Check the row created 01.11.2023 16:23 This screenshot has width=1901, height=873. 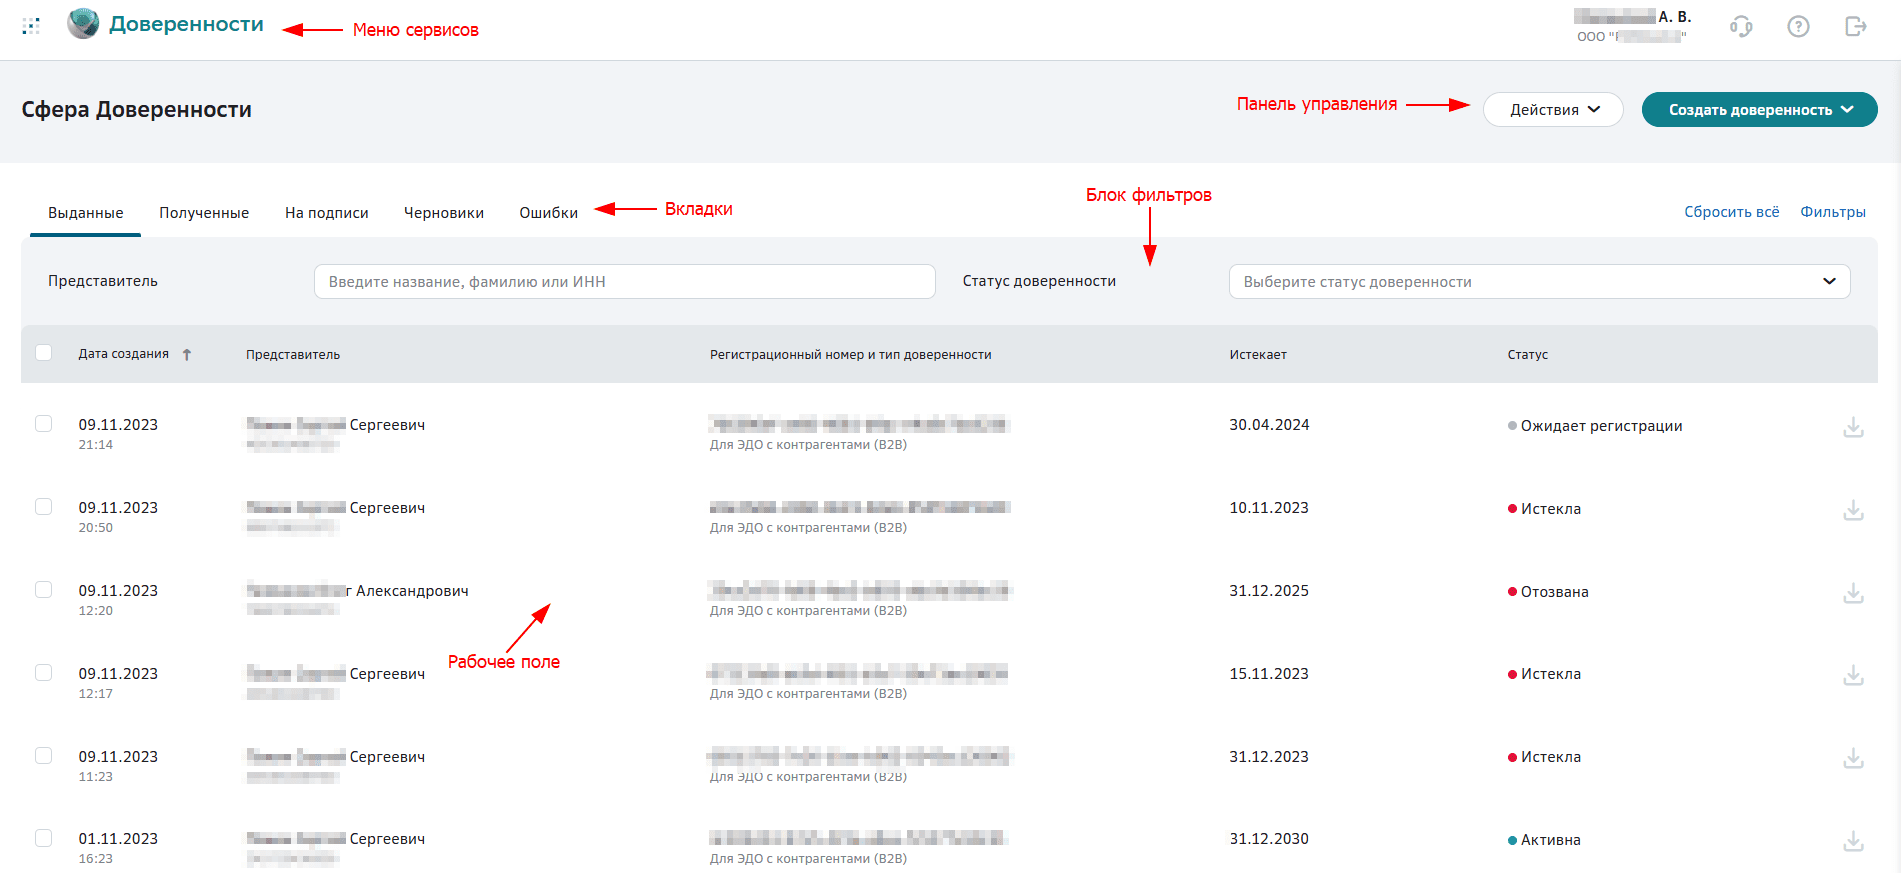pyautogui.click(x=43, y=837)
